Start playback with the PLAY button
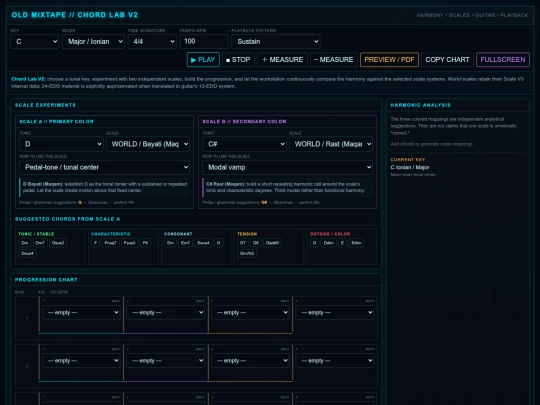This screenshot has height=405, width=540. click(203, 60)
